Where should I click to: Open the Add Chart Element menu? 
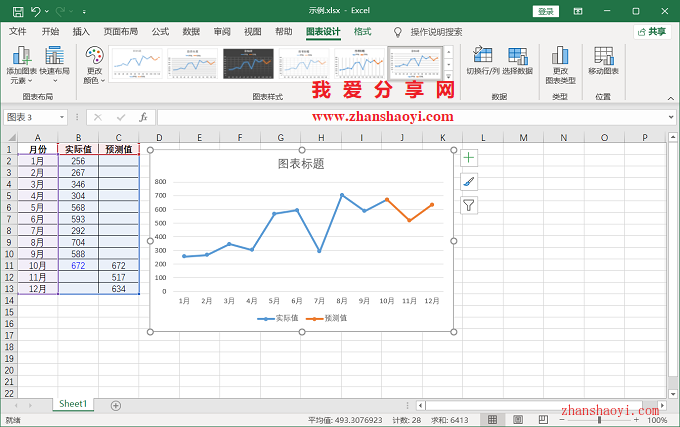click(21, 65)
